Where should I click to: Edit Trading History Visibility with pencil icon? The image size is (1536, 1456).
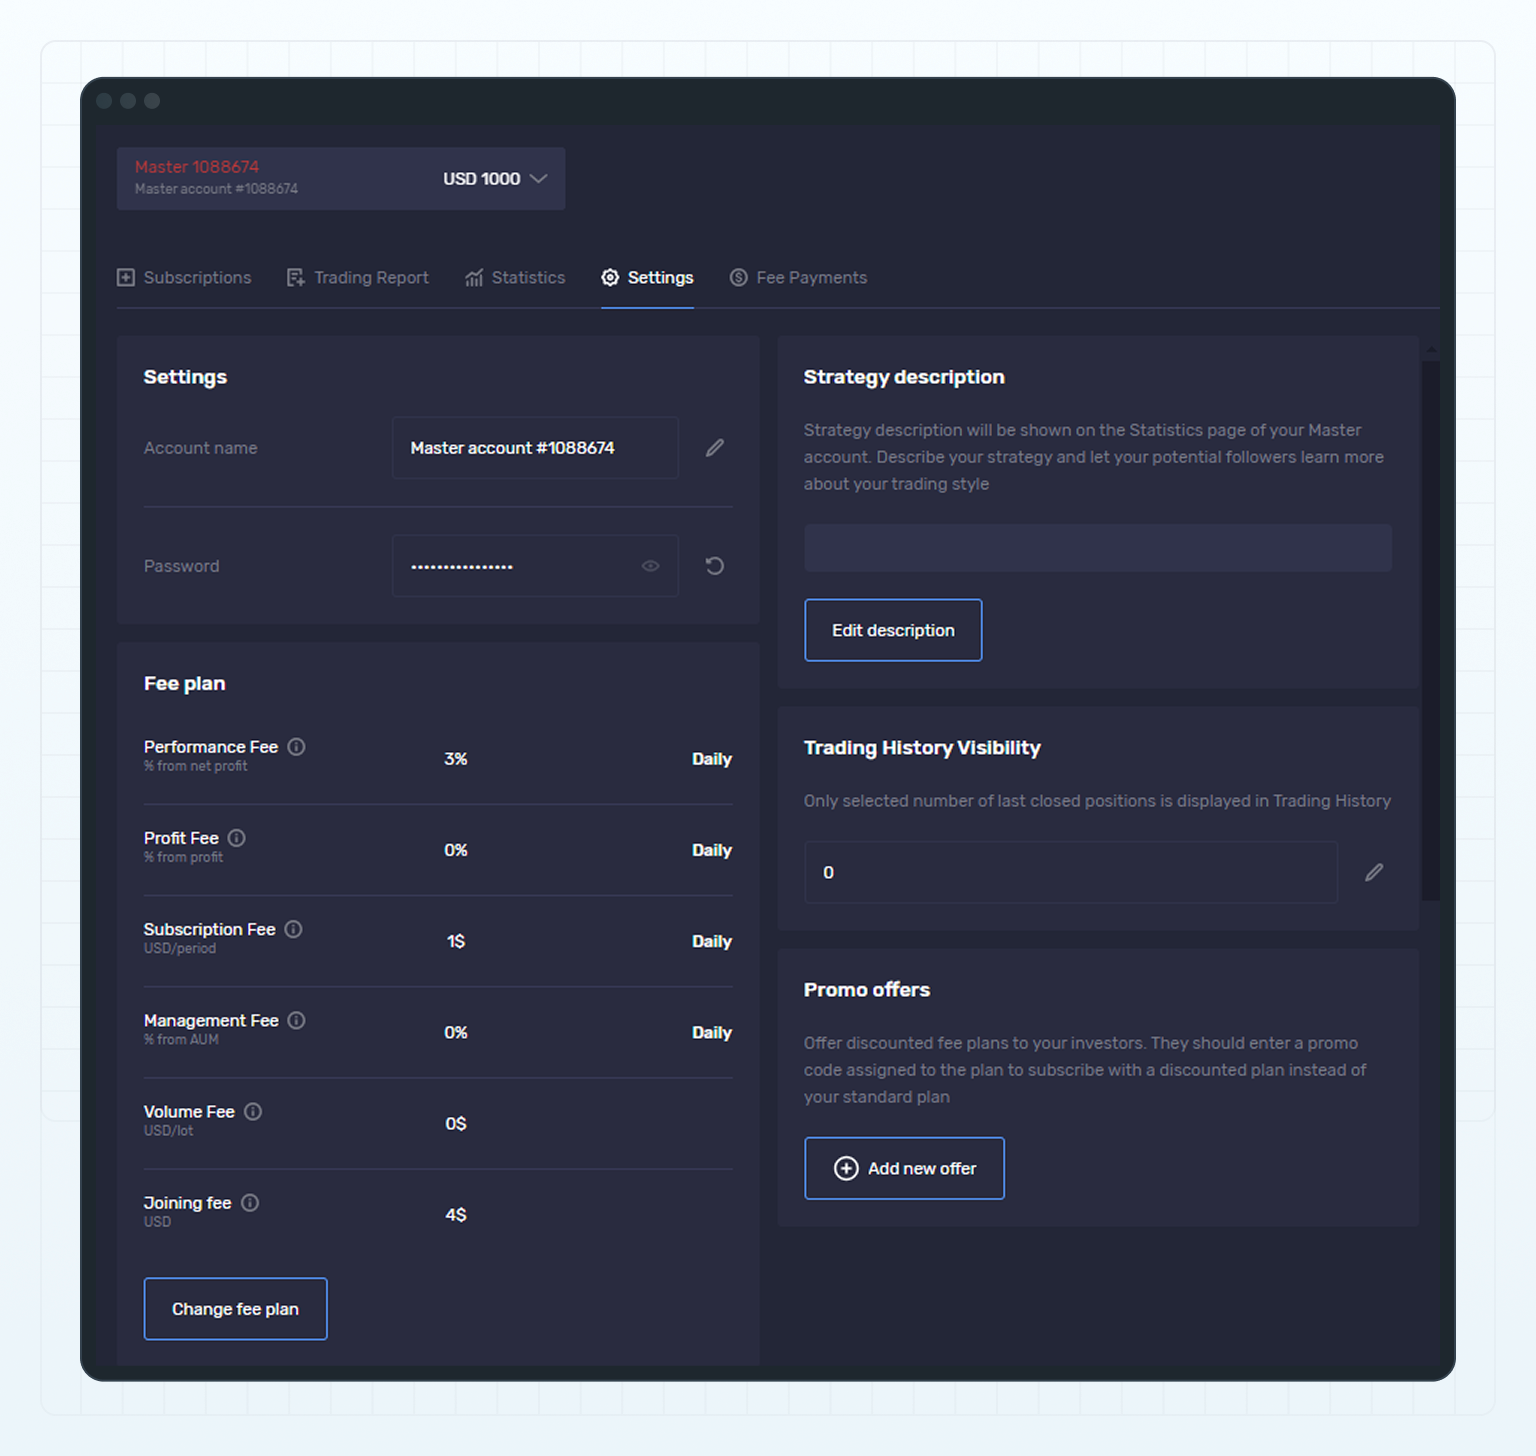coord(1374,873)
